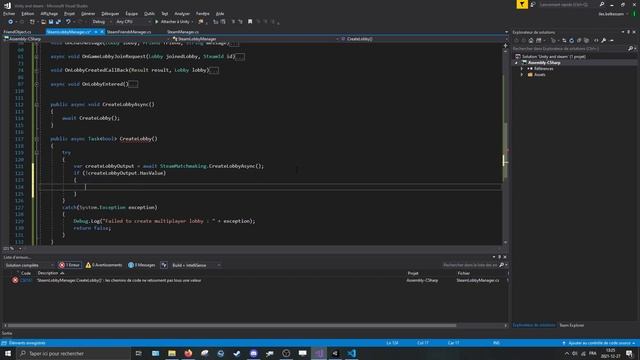Click Ajouter au contrôle de code source

coord(599,343)
